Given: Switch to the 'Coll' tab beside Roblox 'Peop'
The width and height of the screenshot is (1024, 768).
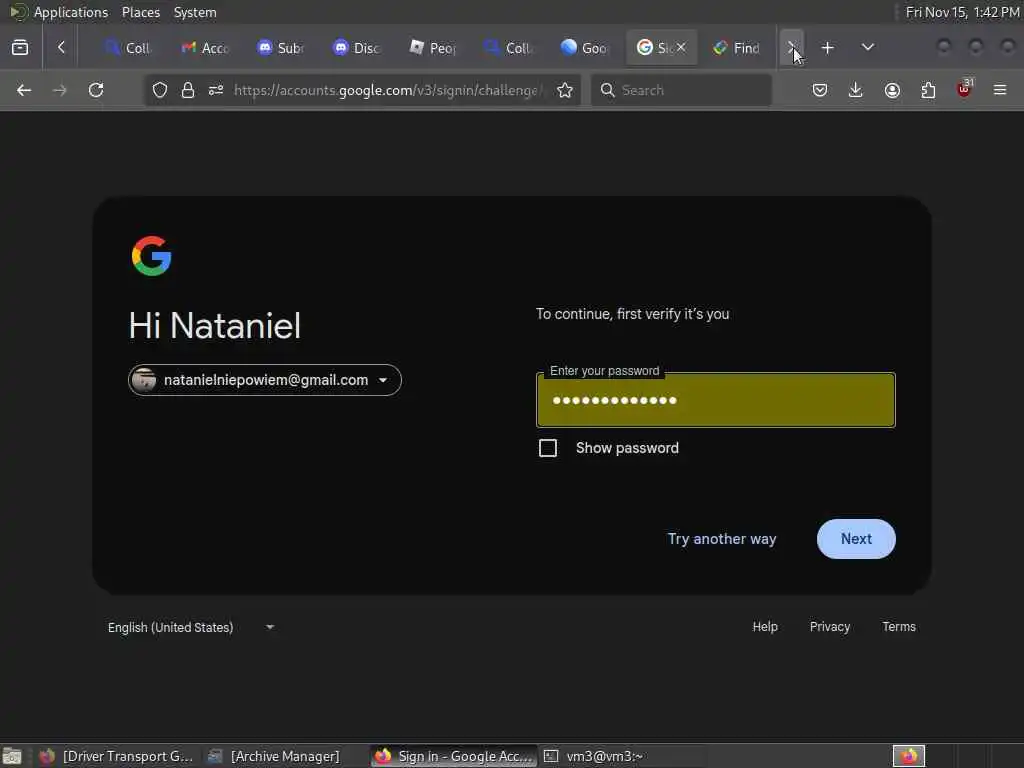Looking at the screenshot, I should pyautogui.click(x=509, y=48).
